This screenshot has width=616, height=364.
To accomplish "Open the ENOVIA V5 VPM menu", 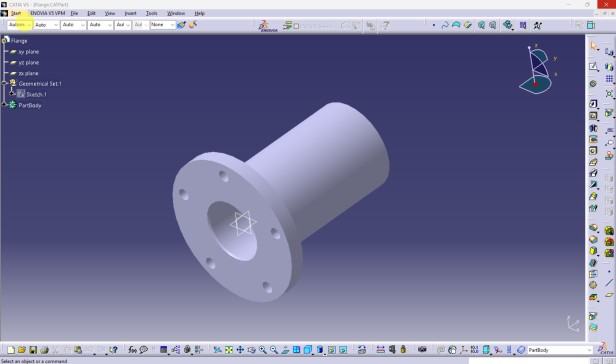I will click(48, 13).
